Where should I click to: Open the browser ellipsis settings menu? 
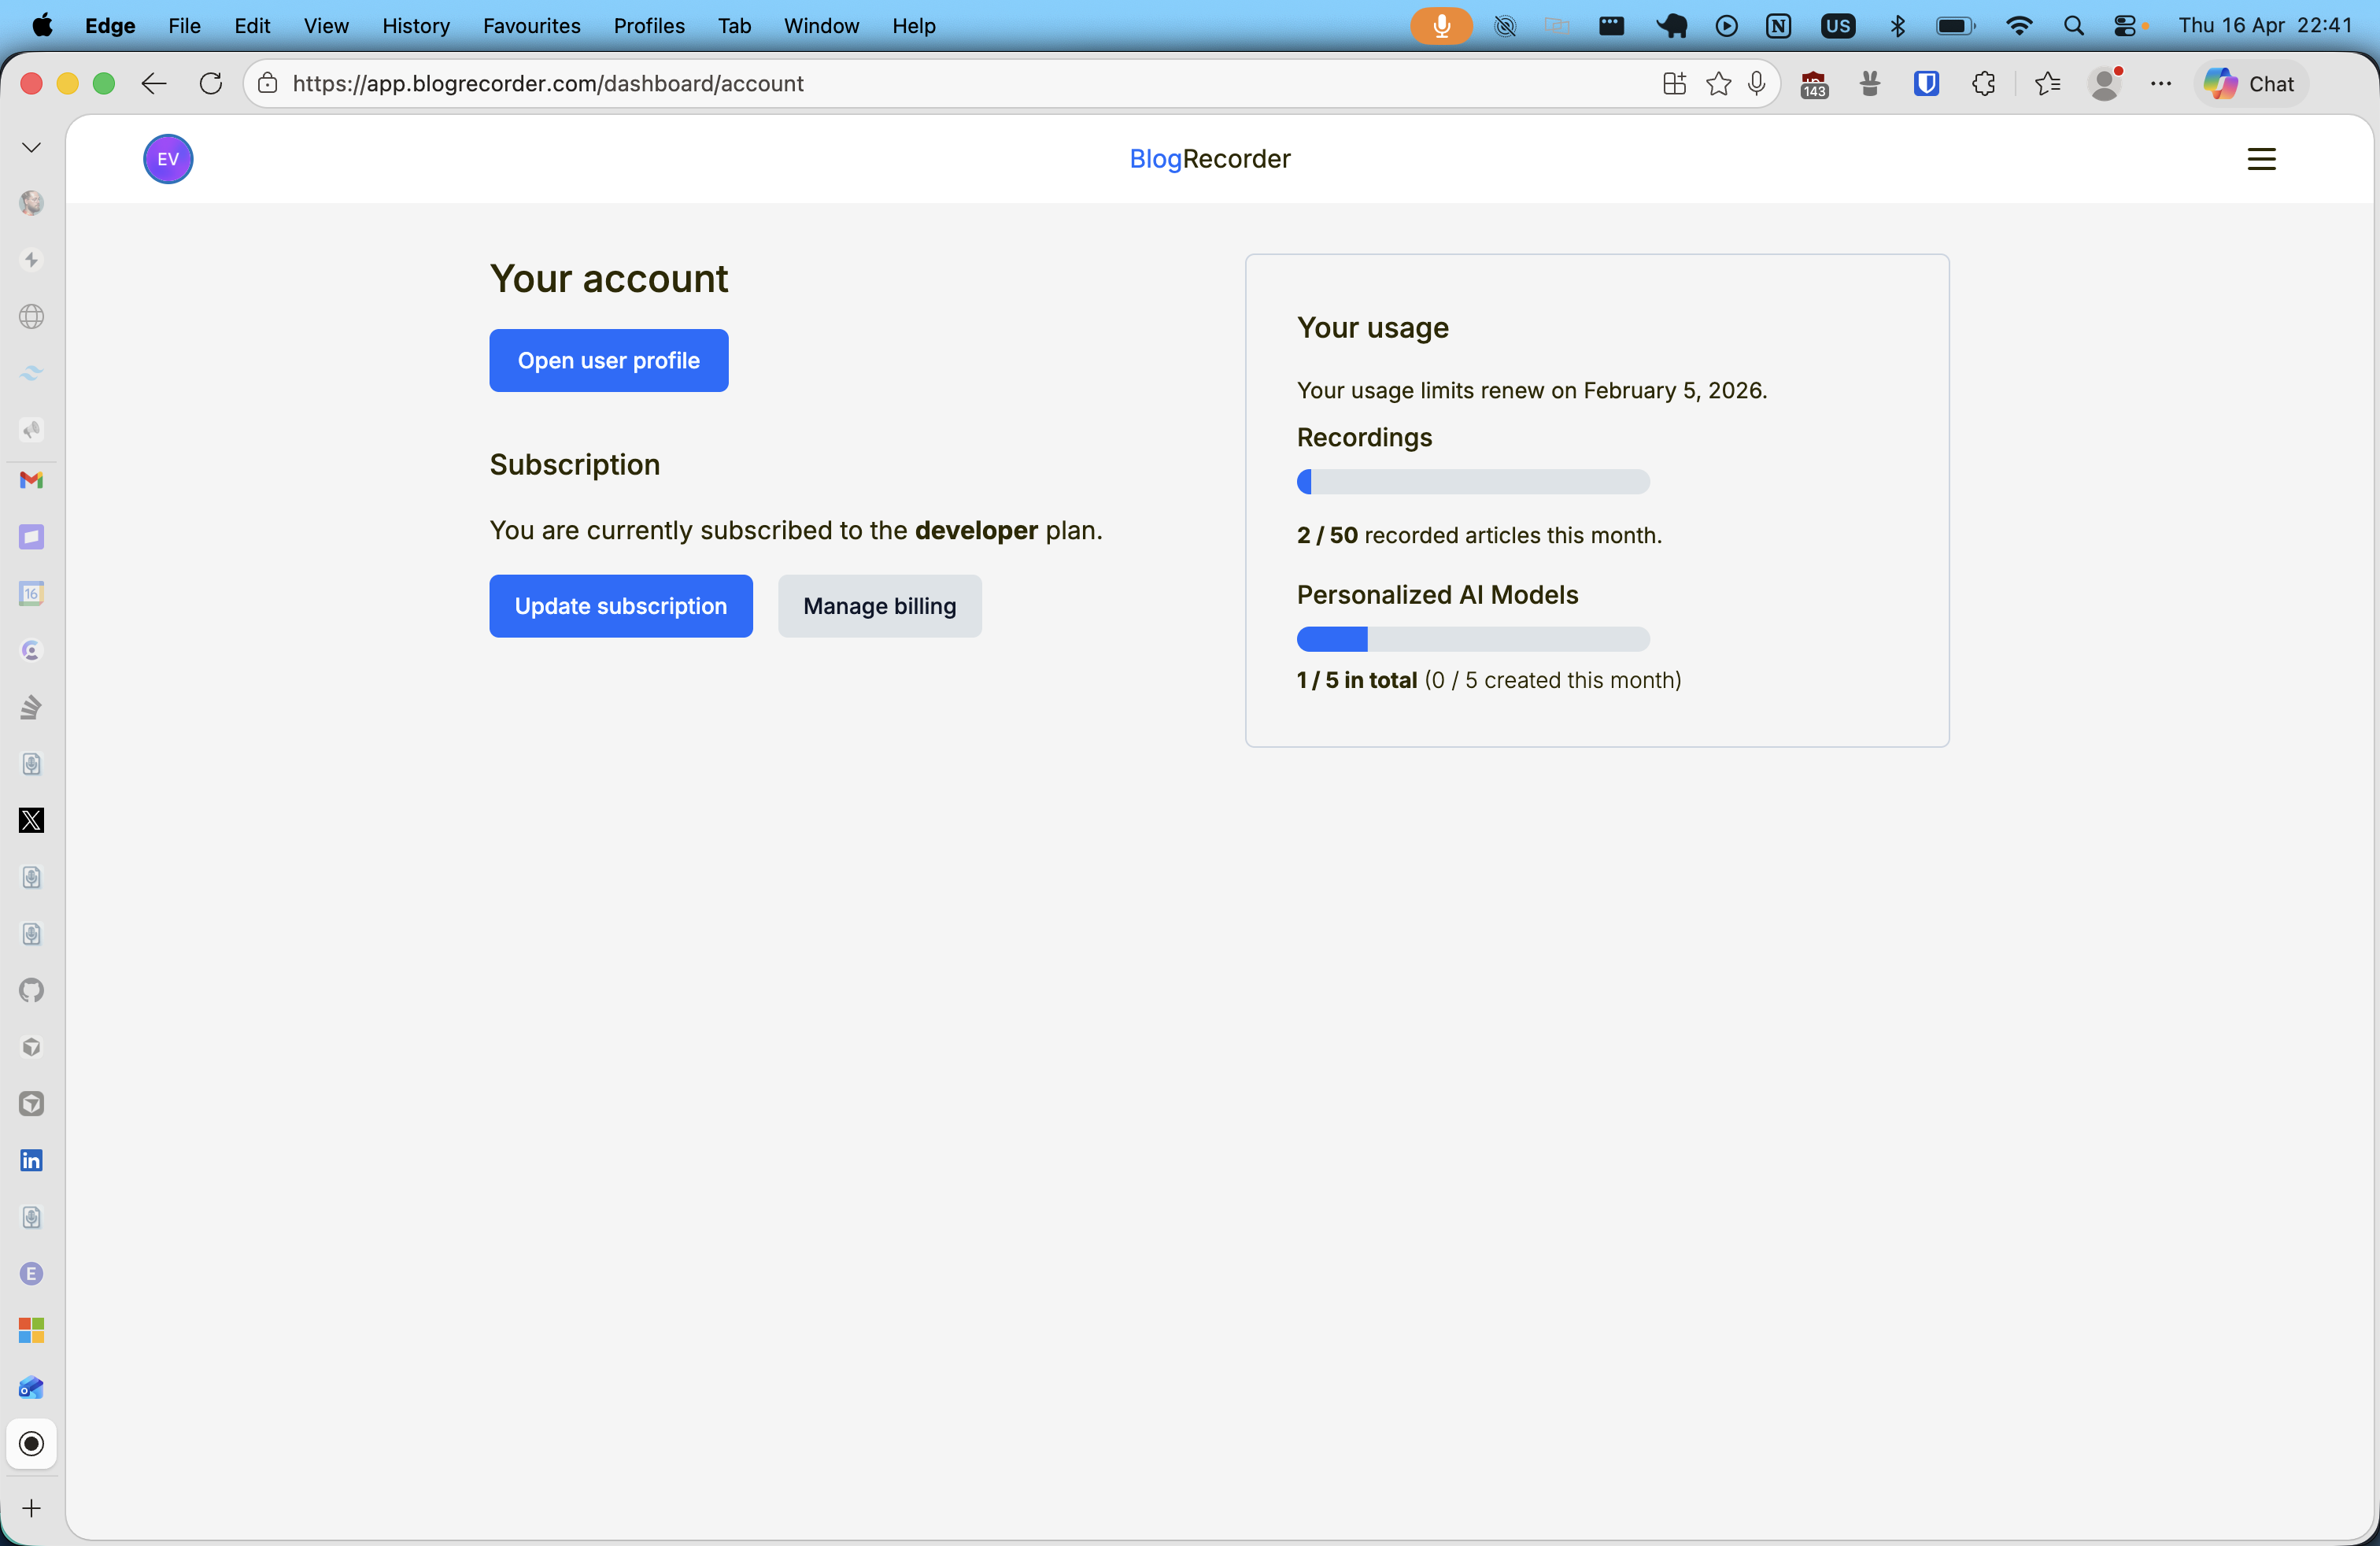(2161, 84)
